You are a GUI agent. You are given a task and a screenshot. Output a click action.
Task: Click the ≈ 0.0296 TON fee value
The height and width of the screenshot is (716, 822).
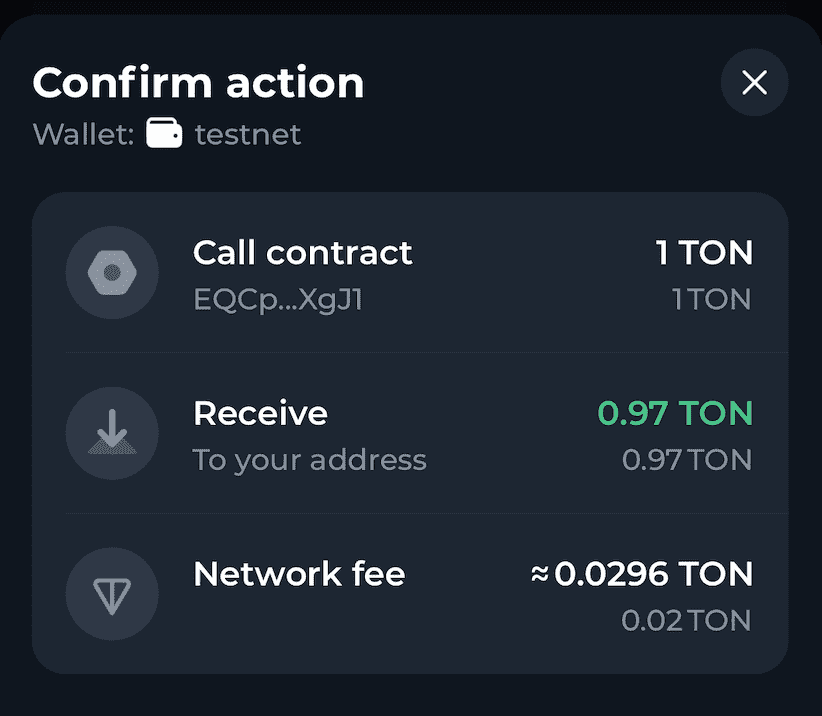tap(653, 574)
